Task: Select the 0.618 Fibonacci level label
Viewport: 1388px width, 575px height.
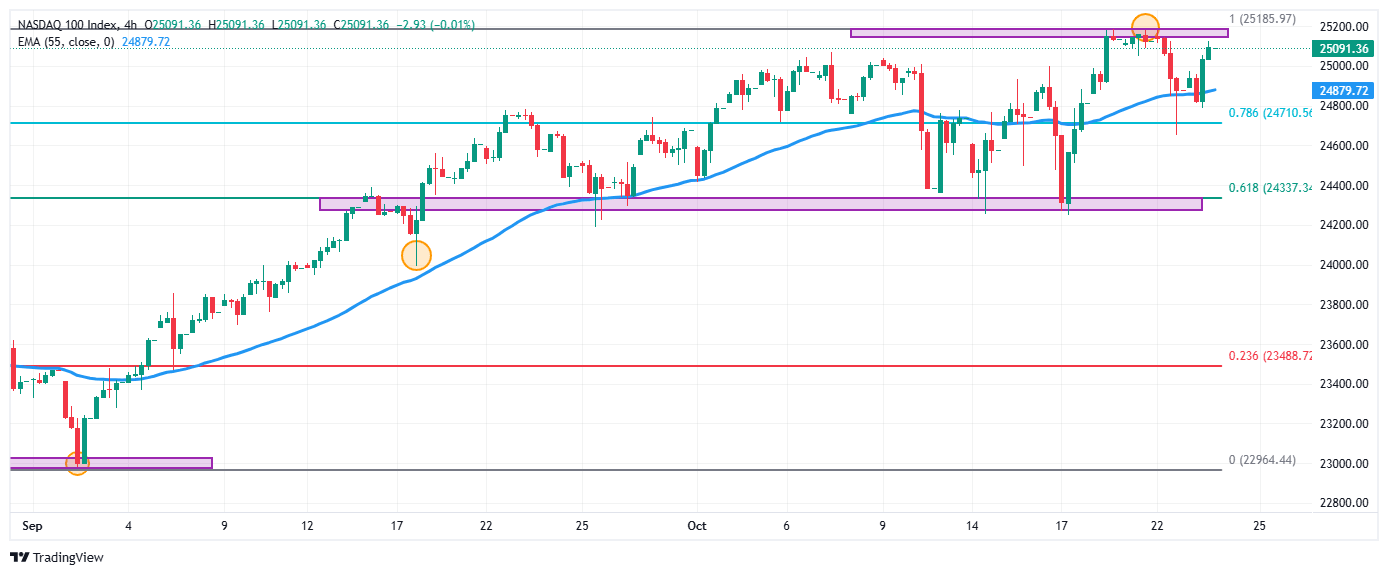Action: click(1269, 188)
